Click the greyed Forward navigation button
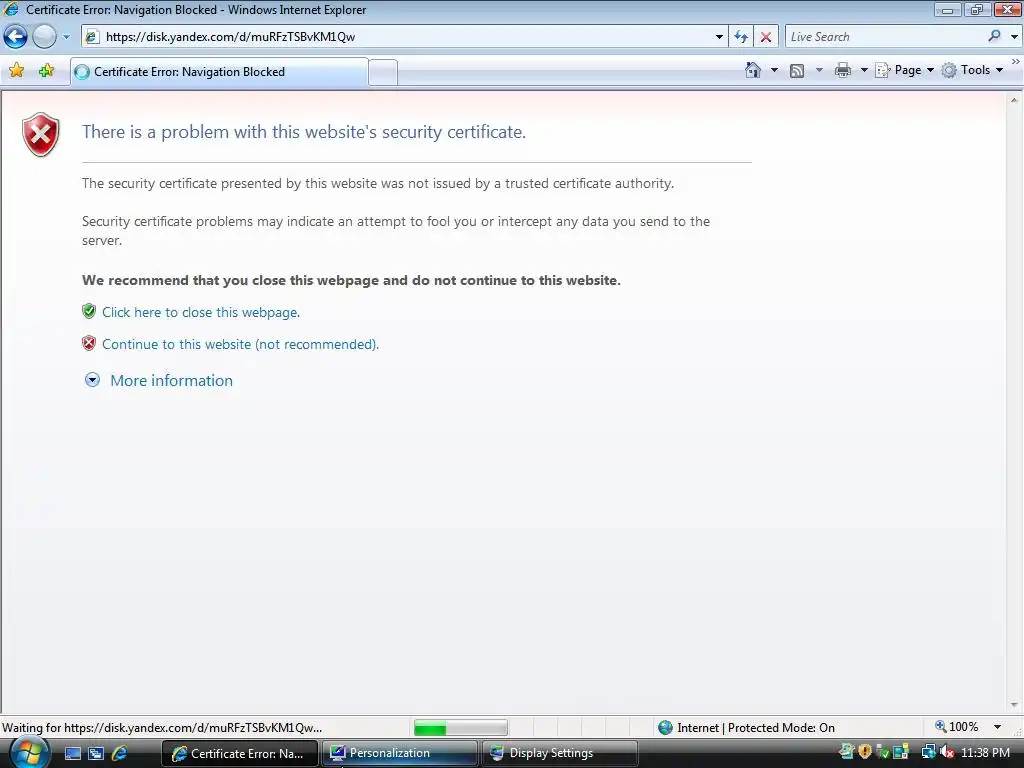 tap(44, 37)
